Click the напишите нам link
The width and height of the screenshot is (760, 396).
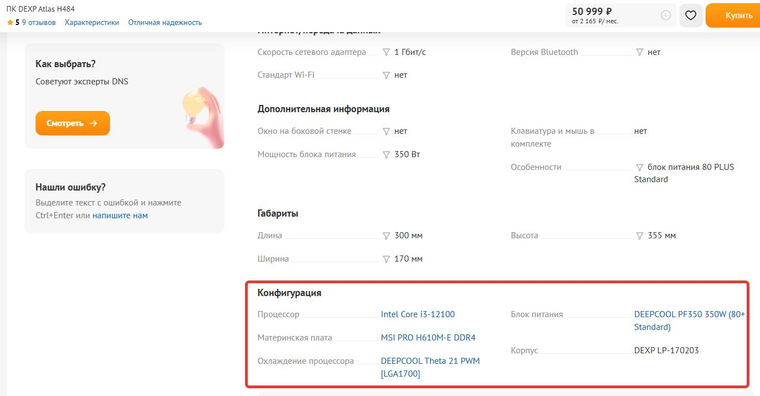pos(120,215)
